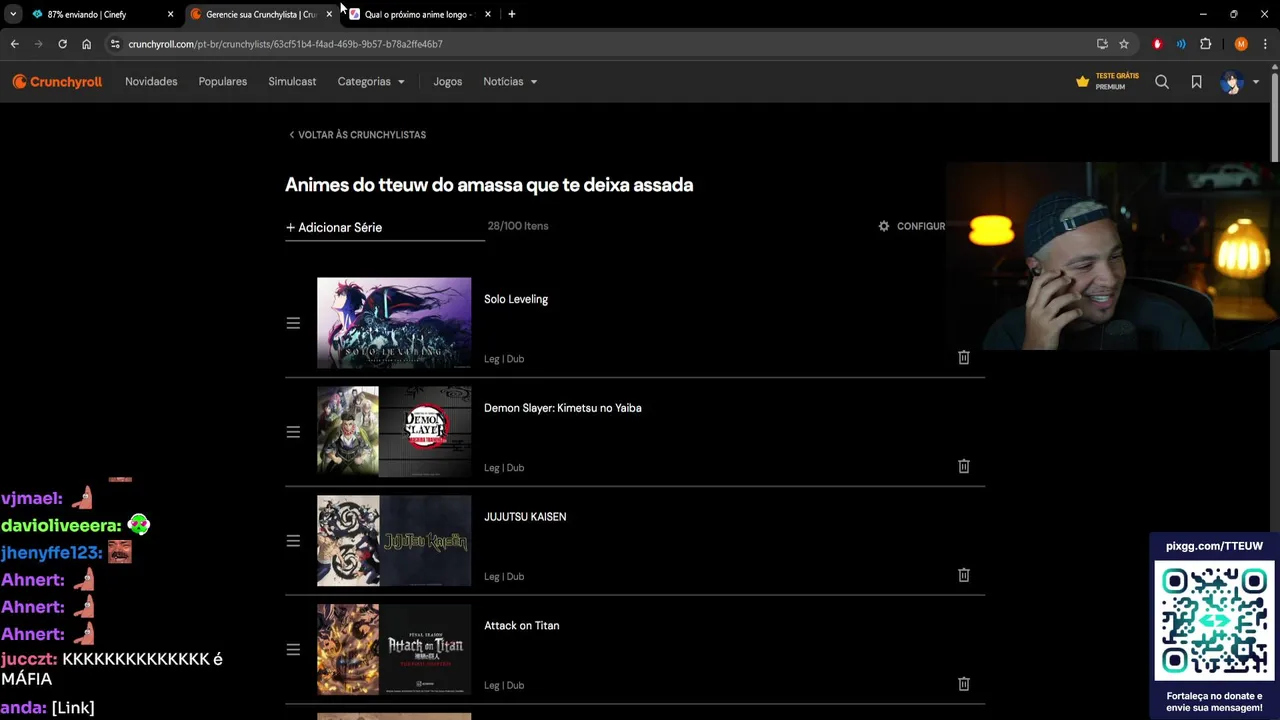
Task: Go back via Voltar às Crunchylistas
Action: (x=357, y=135)
